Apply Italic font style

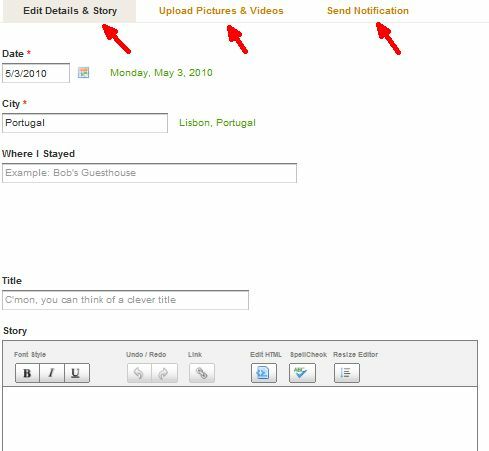52,373
